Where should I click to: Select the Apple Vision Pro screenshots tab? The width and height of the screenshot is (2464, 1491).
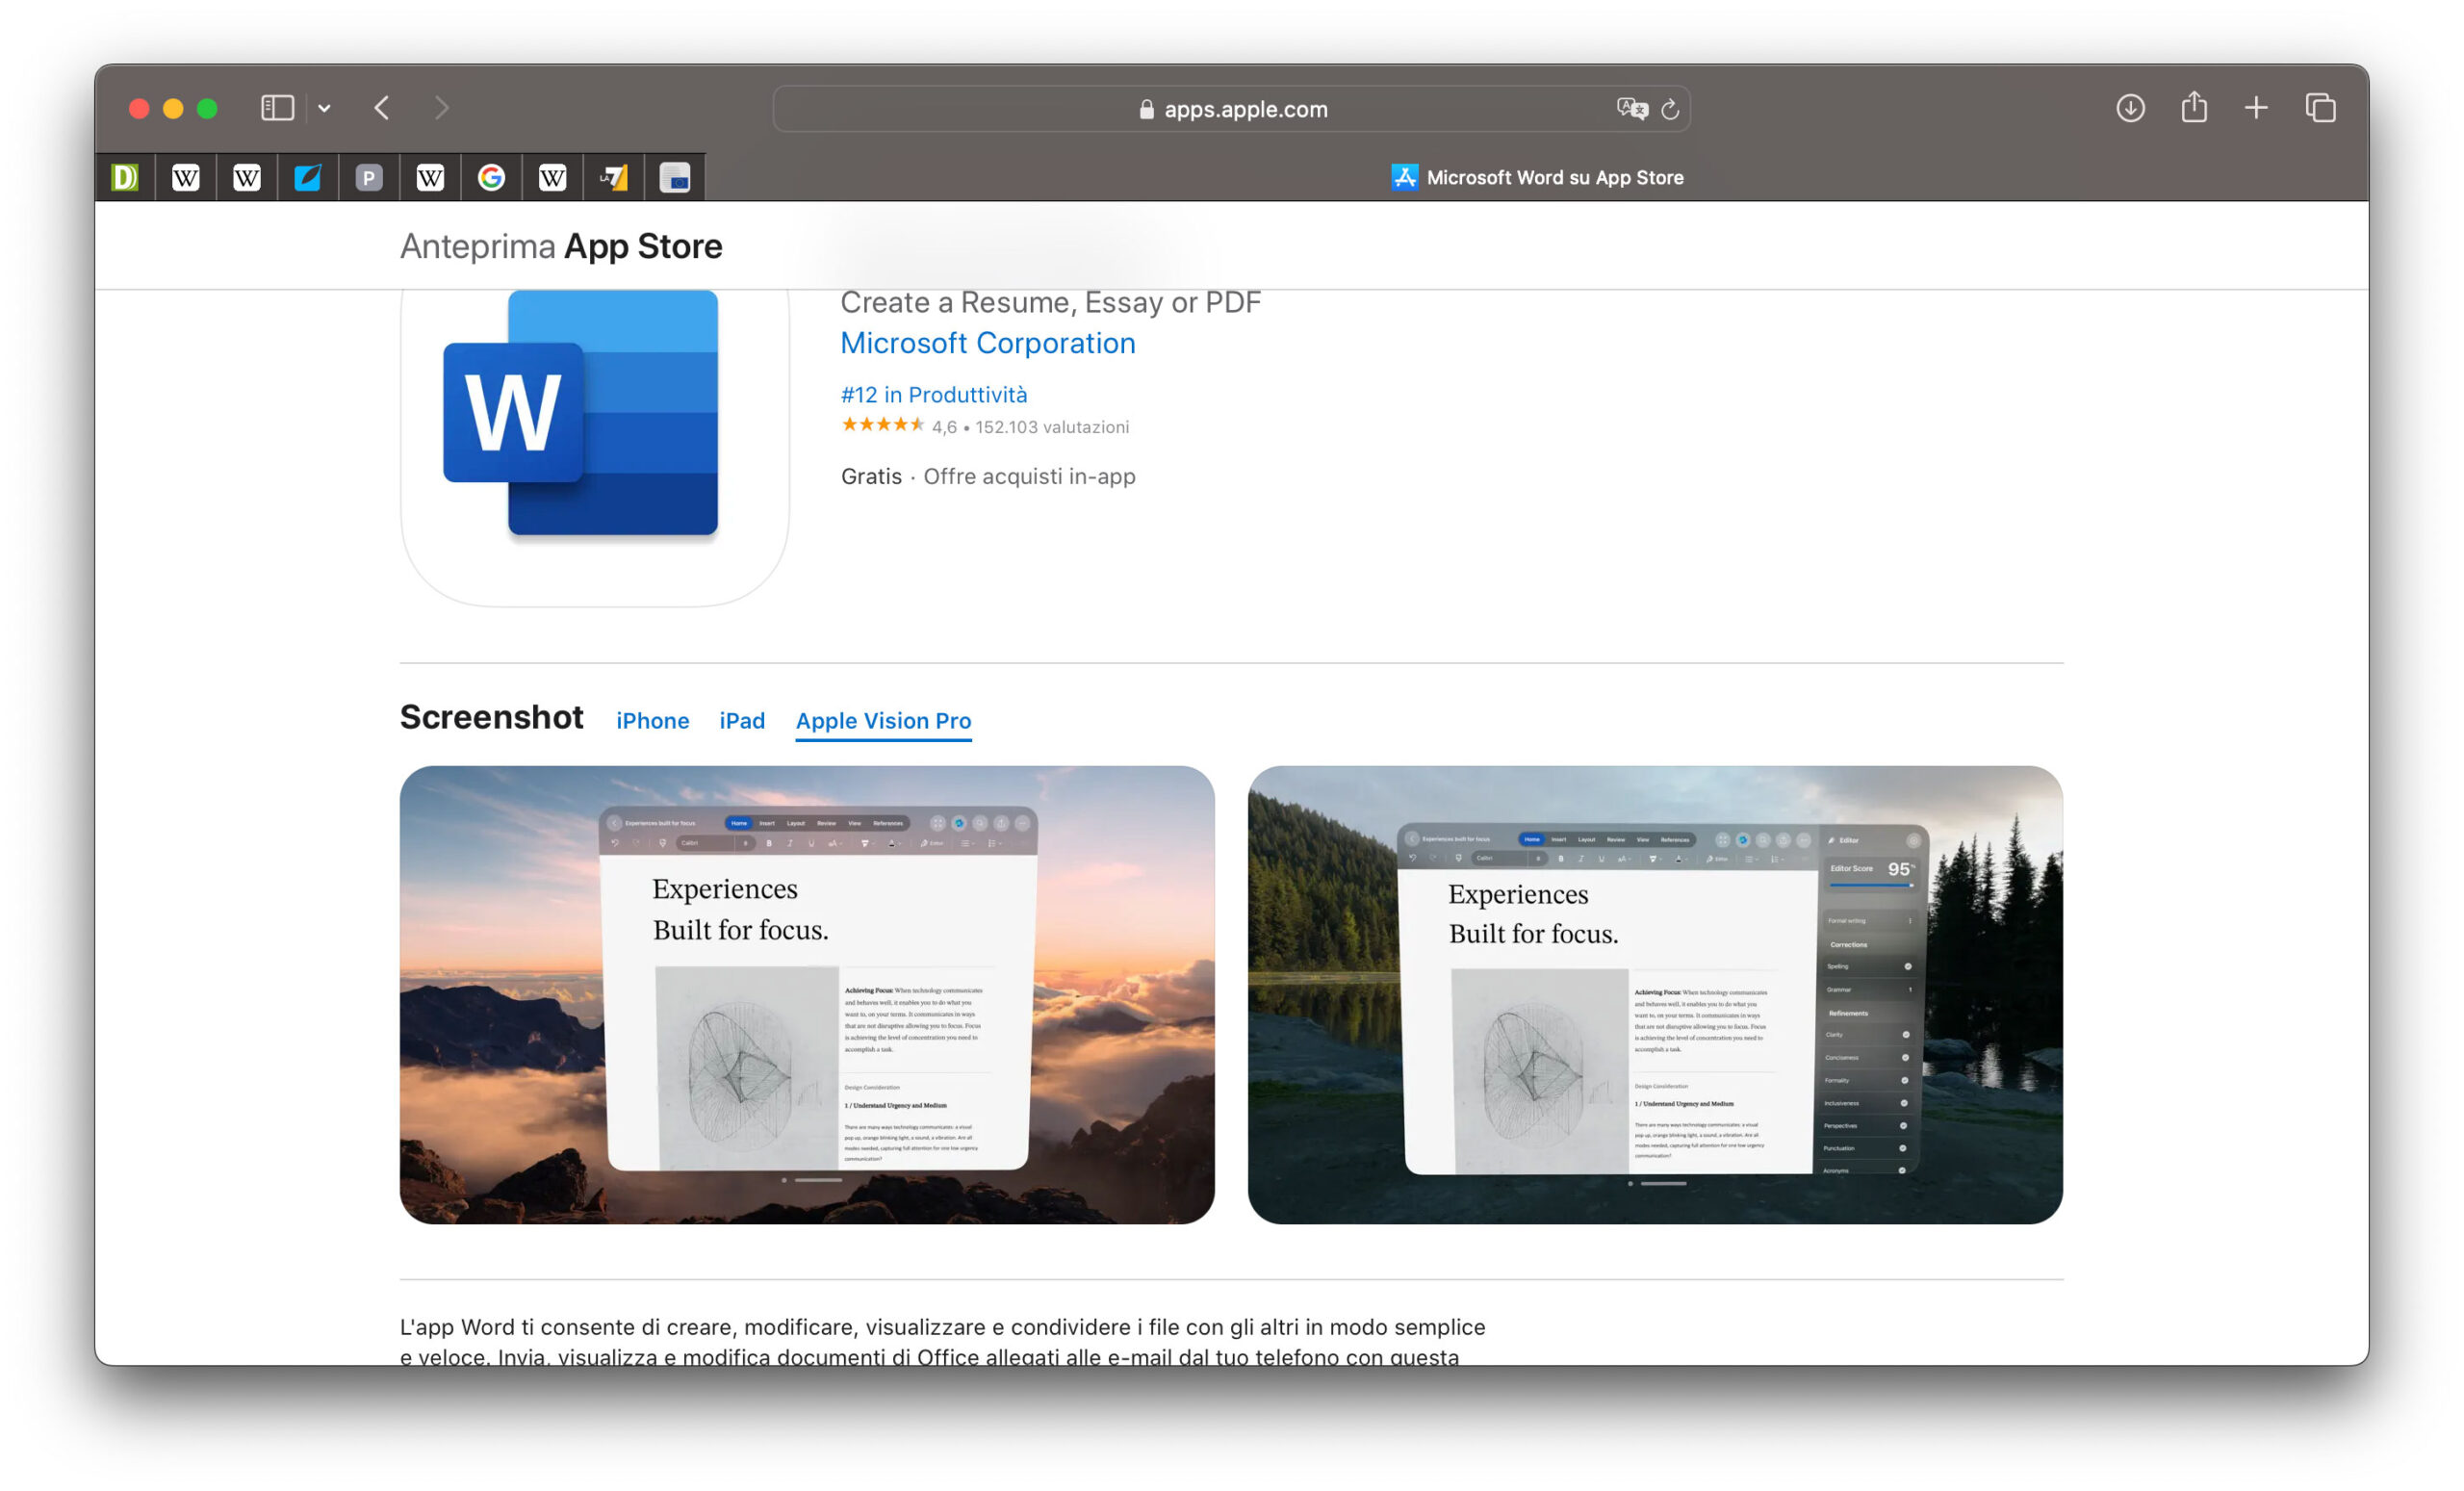pos(883,721)
